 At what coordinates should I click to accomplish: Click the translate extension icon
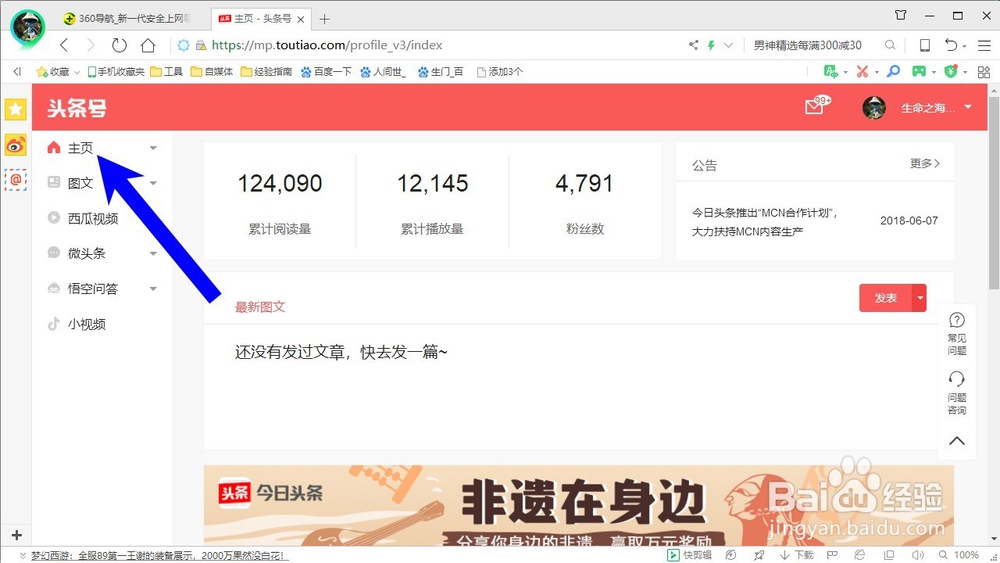pyautogui.click(x=830, y=71)
